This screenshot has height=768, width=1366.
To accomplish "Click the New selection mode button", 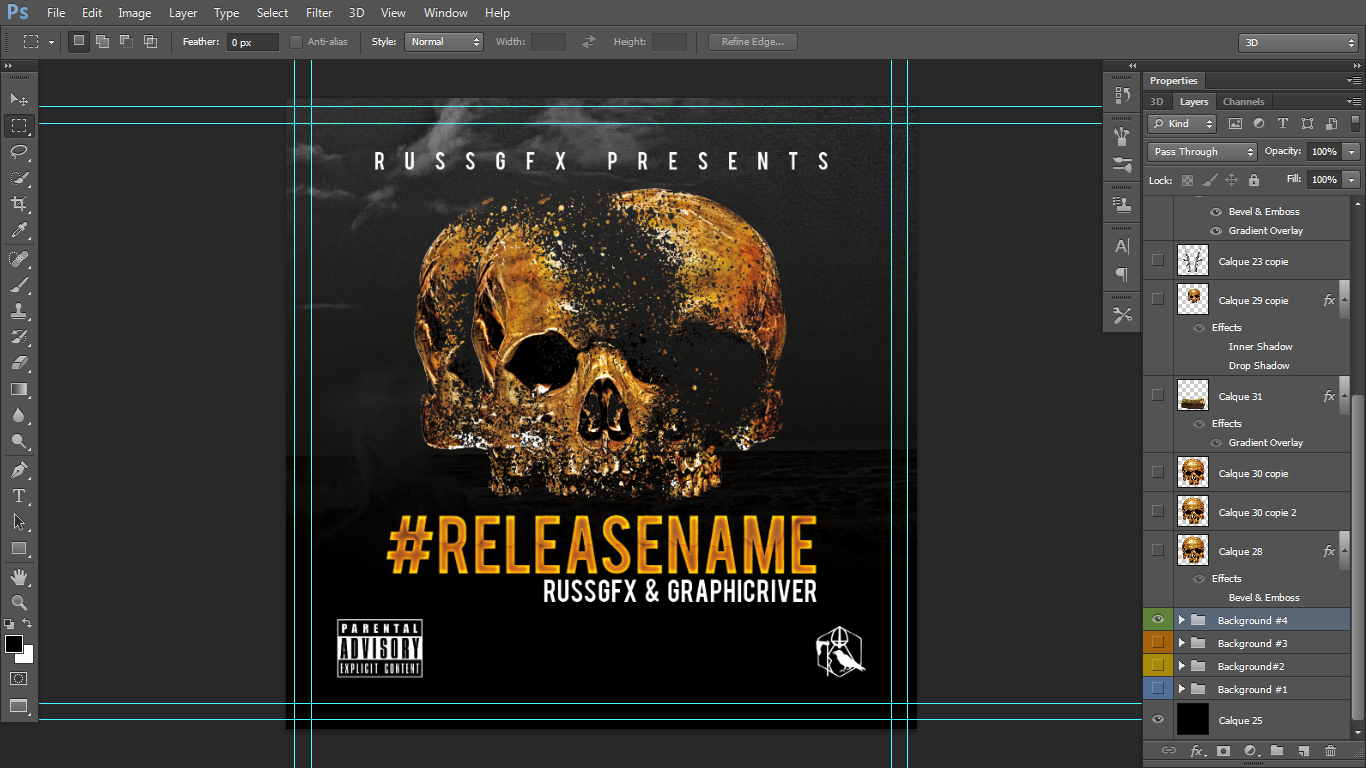I will (78, 41).
